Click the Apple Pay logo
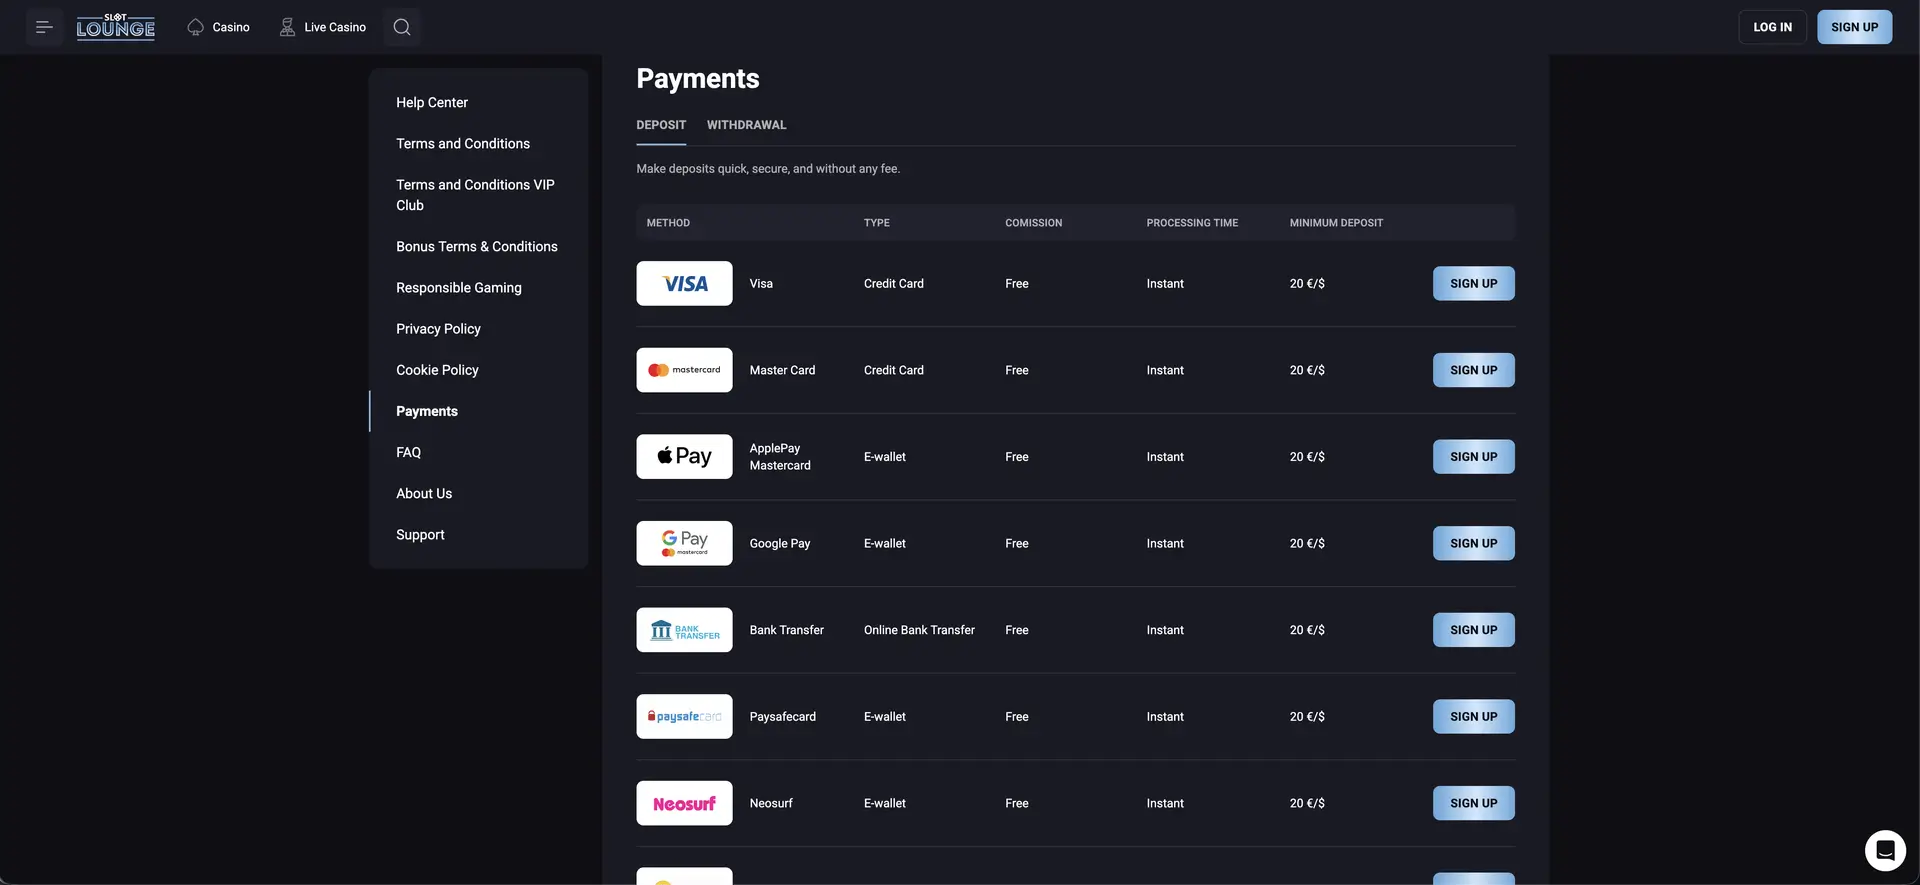 [684, 457]
